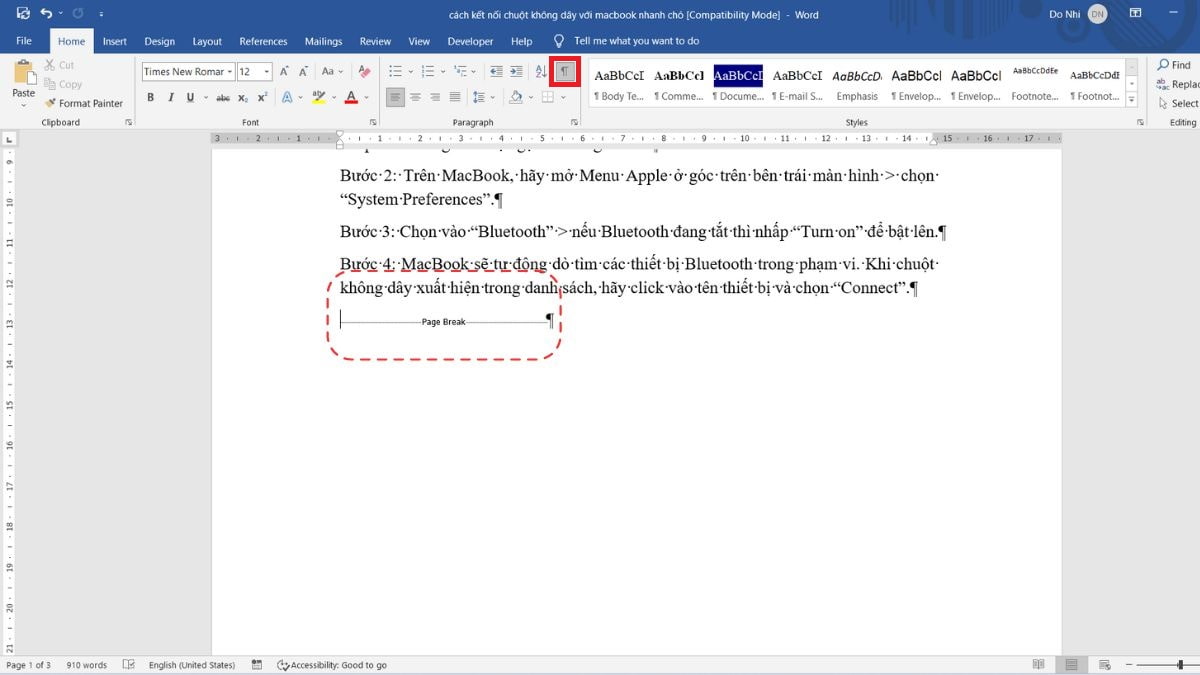Open the Accessibility: Good to go checker
Image resolution: width=1200 pixels, height=675 pixels.
[x=332, y=665]
